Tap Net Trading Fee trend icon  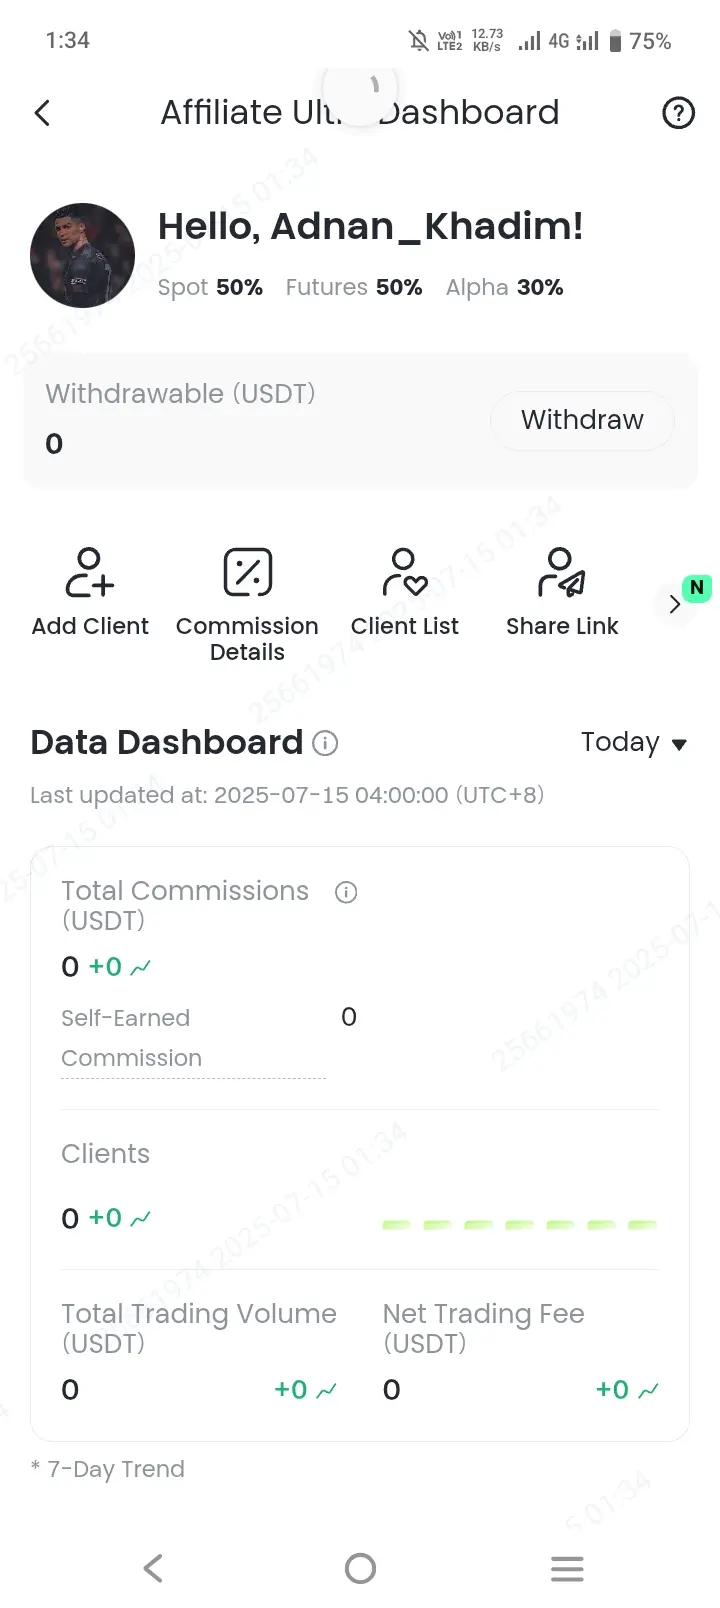(x=648, y=1390)
